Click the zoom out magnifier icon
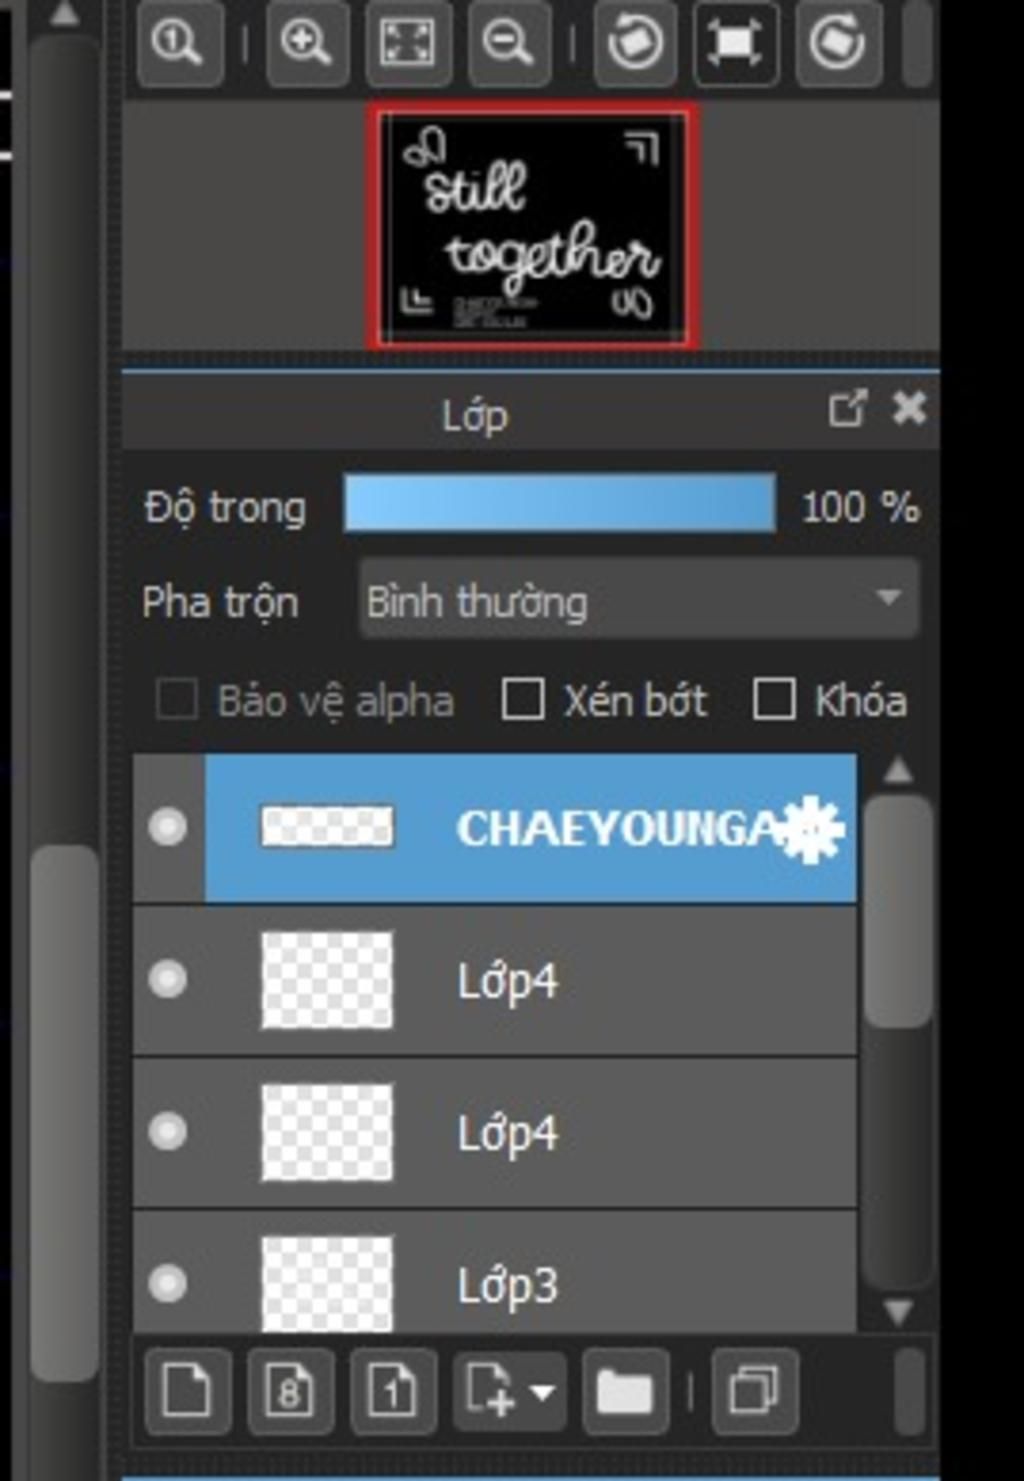This screenshot has height=1481, width=1024. (509, 43)
